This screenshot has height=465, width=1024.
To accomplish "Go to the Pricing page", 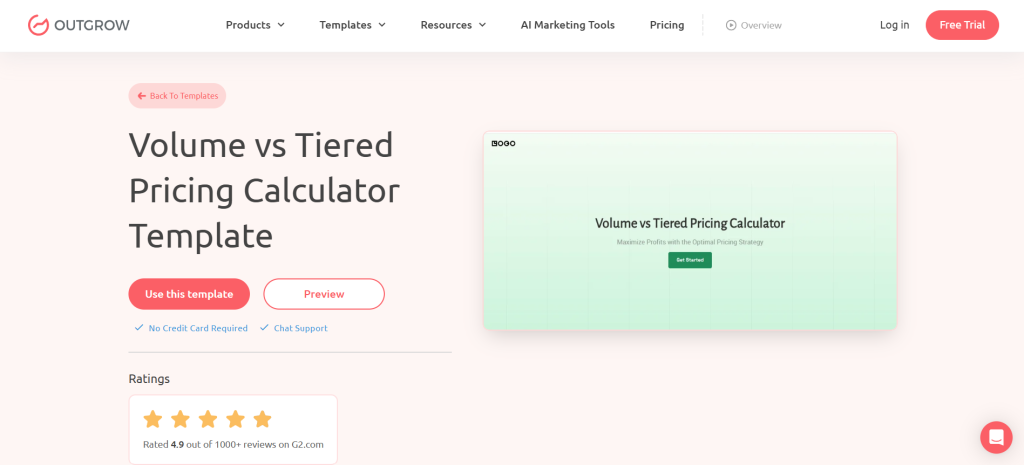I will [x=667, y=25].
